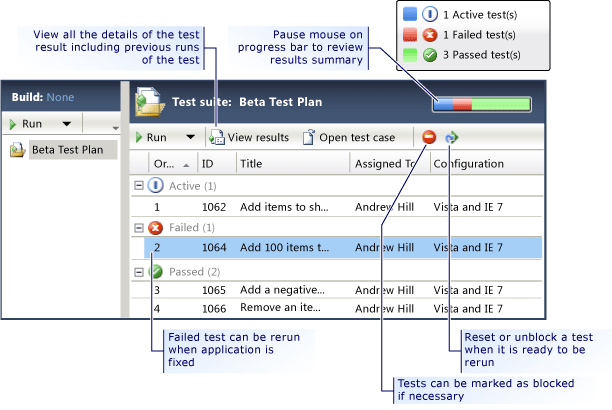Click the None build link
The height and width of the screenshot is (410, 612).
click(x=60, y=97)
